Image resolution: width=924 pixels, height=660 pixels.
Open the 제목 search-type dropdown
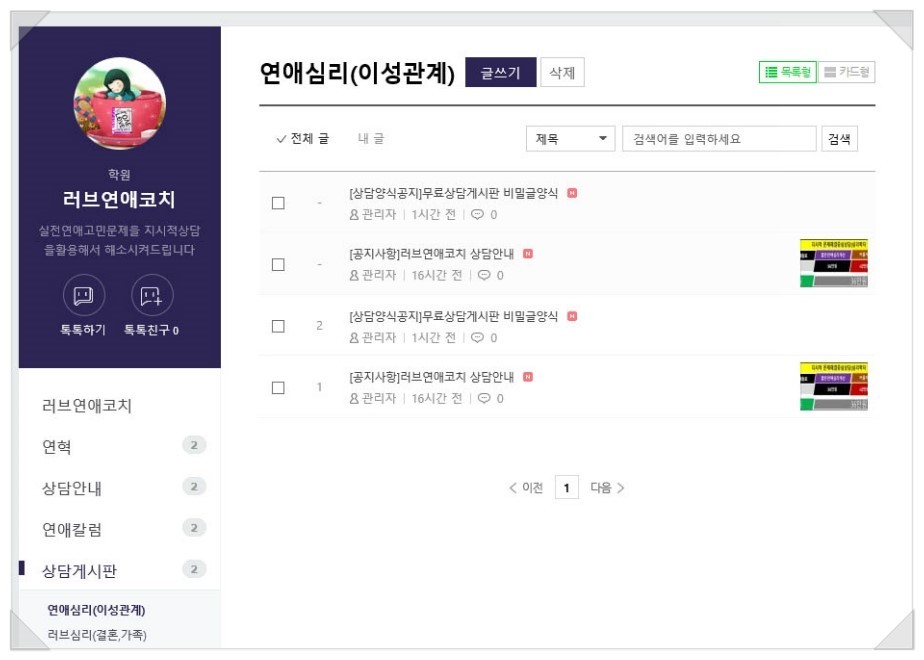[x=570, y=138]
